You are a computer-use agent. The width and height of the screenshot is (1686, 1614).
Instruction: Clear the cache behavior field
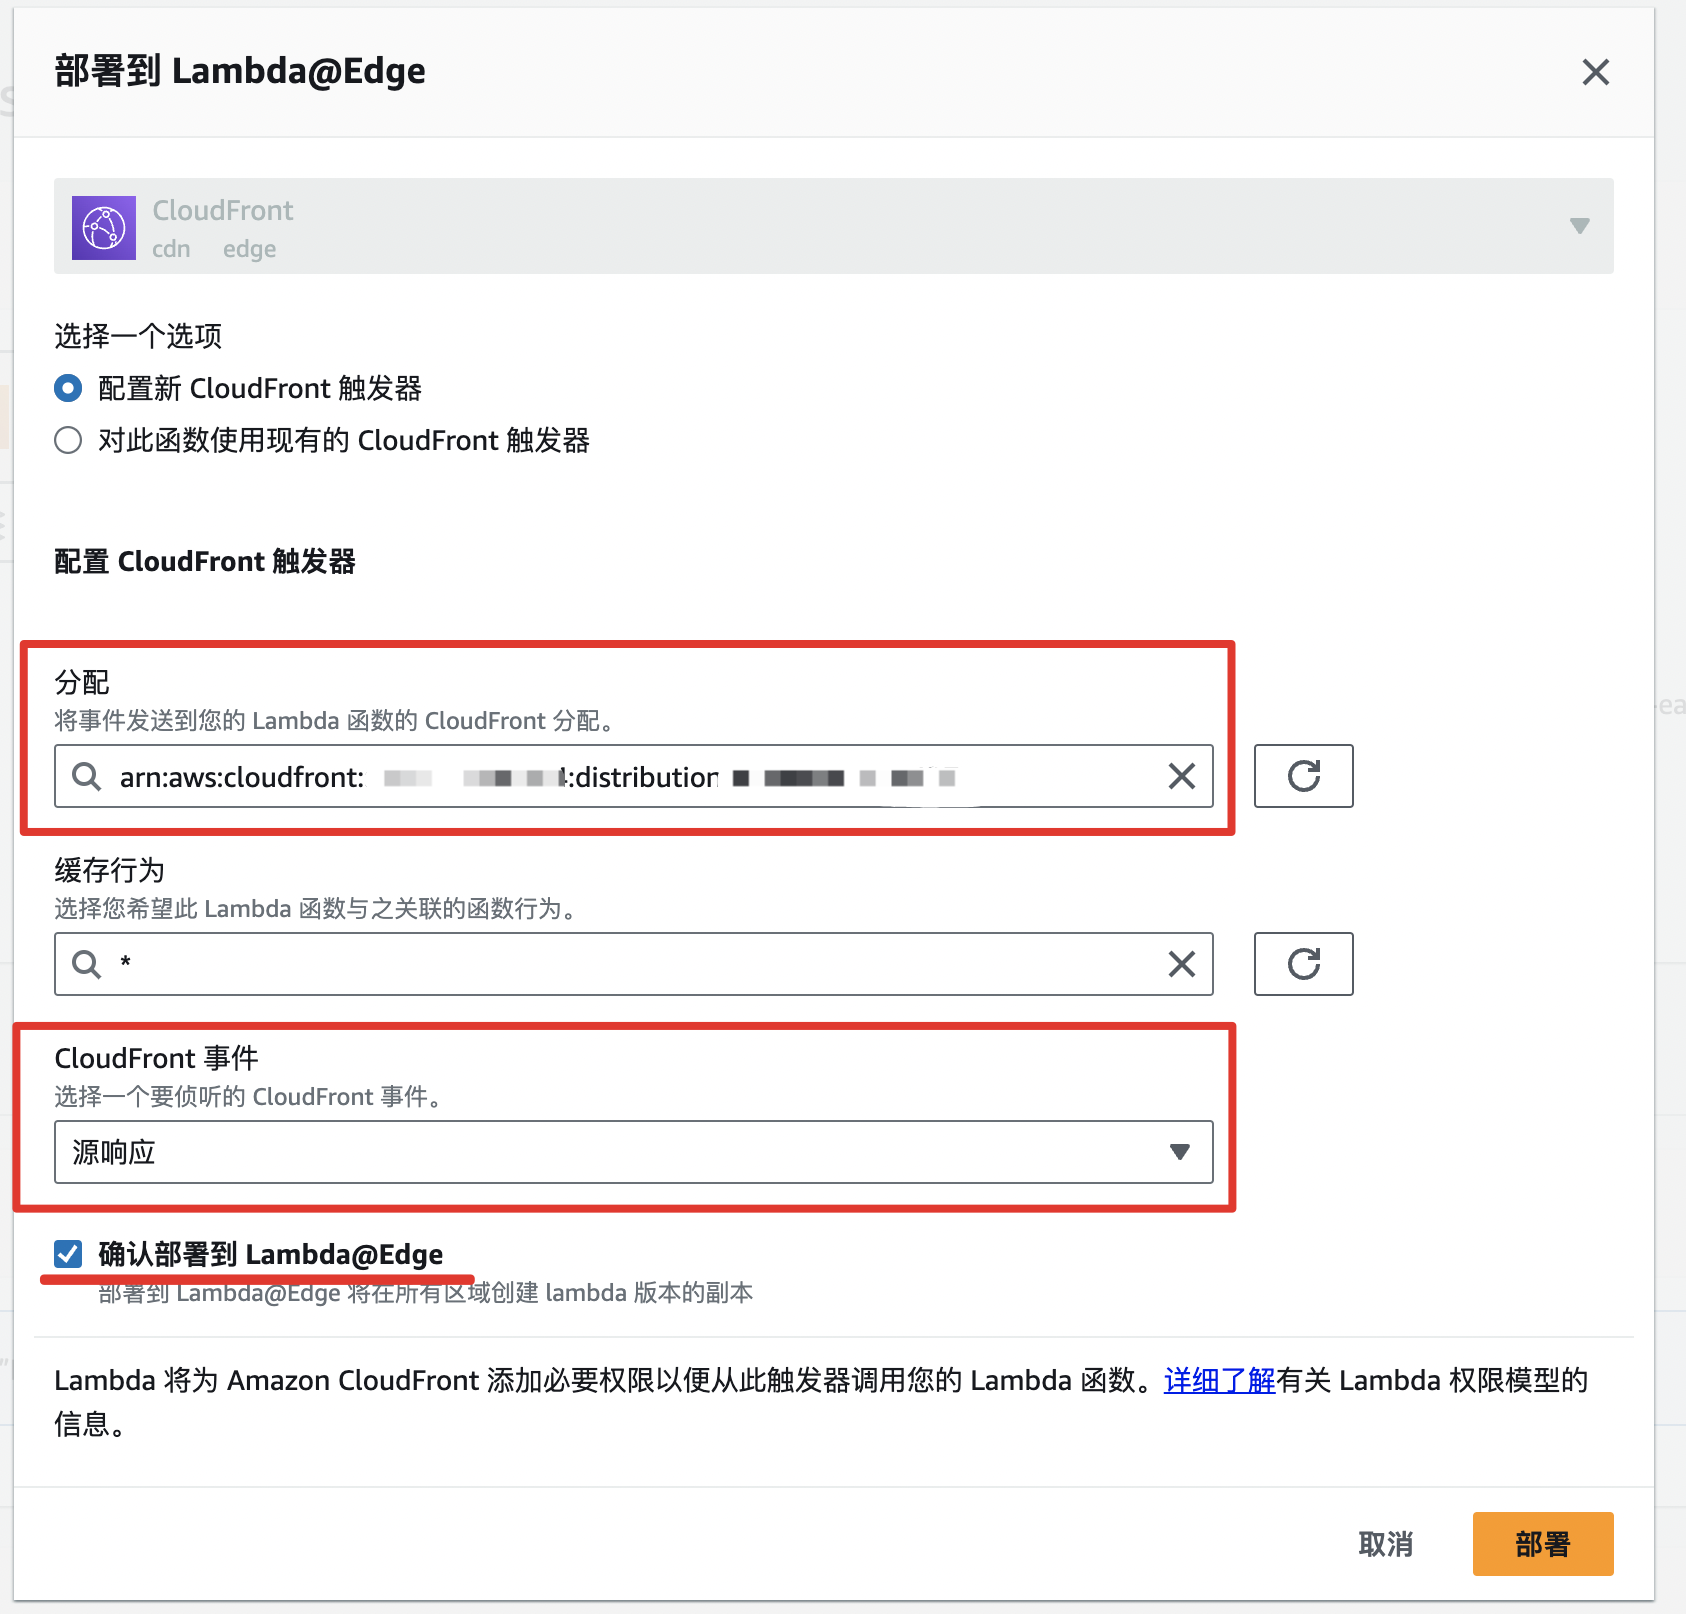coord(1182,964)
